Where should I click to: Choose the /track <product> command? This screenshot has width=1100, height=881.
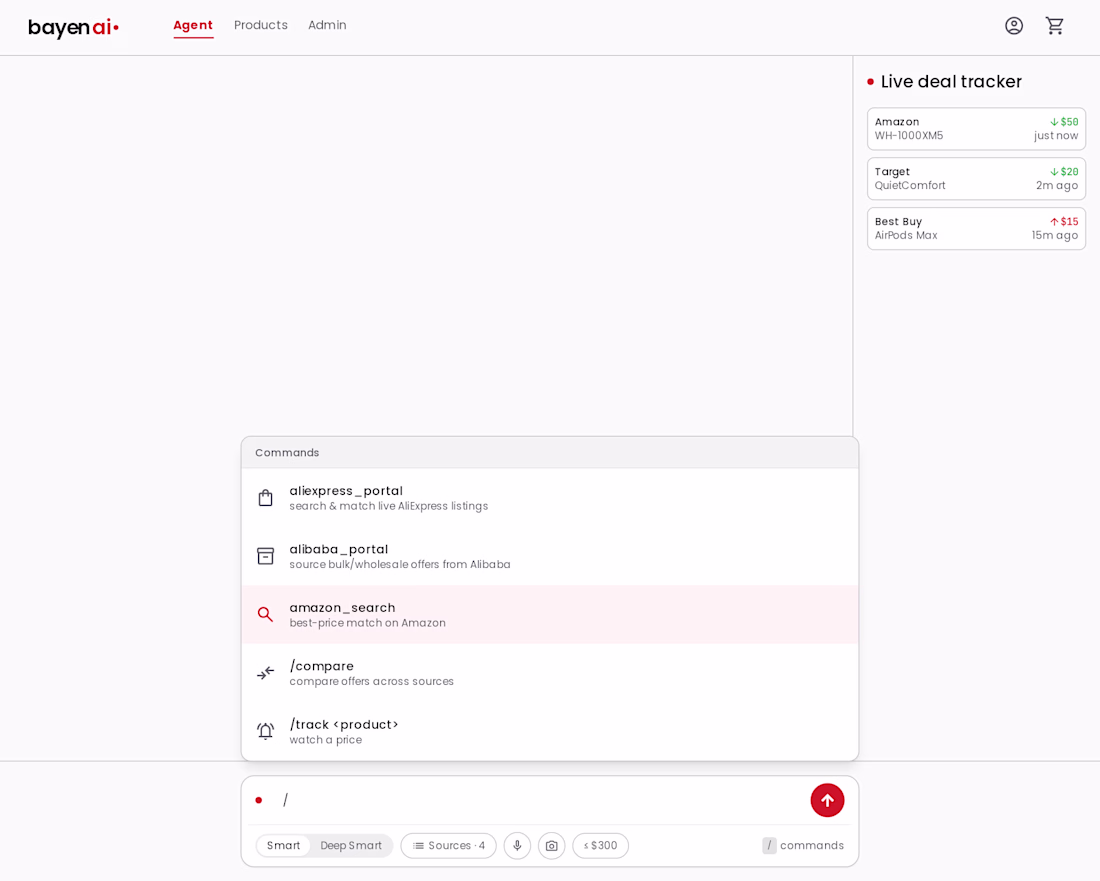(550, 732)
